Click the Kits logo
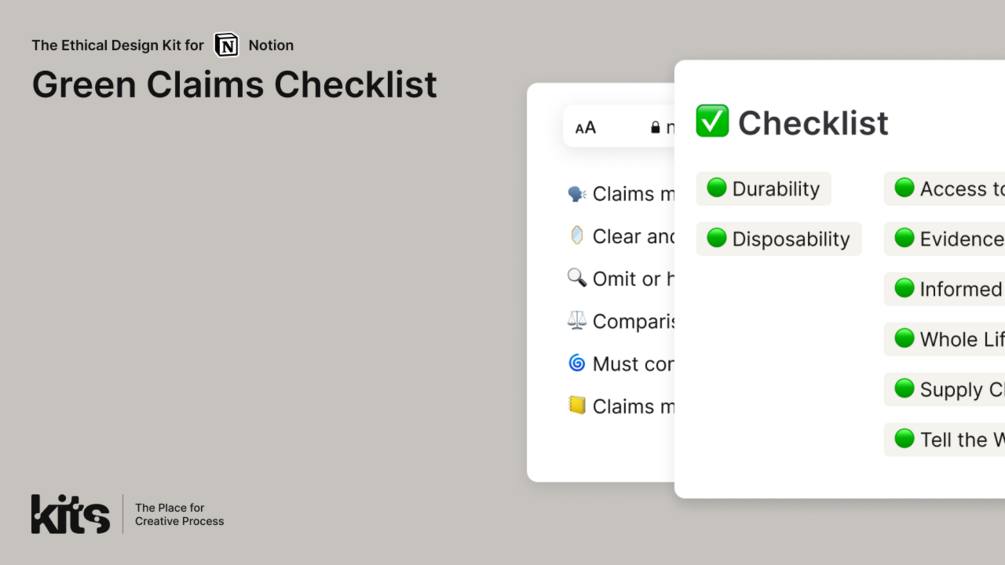 (71, 514)
